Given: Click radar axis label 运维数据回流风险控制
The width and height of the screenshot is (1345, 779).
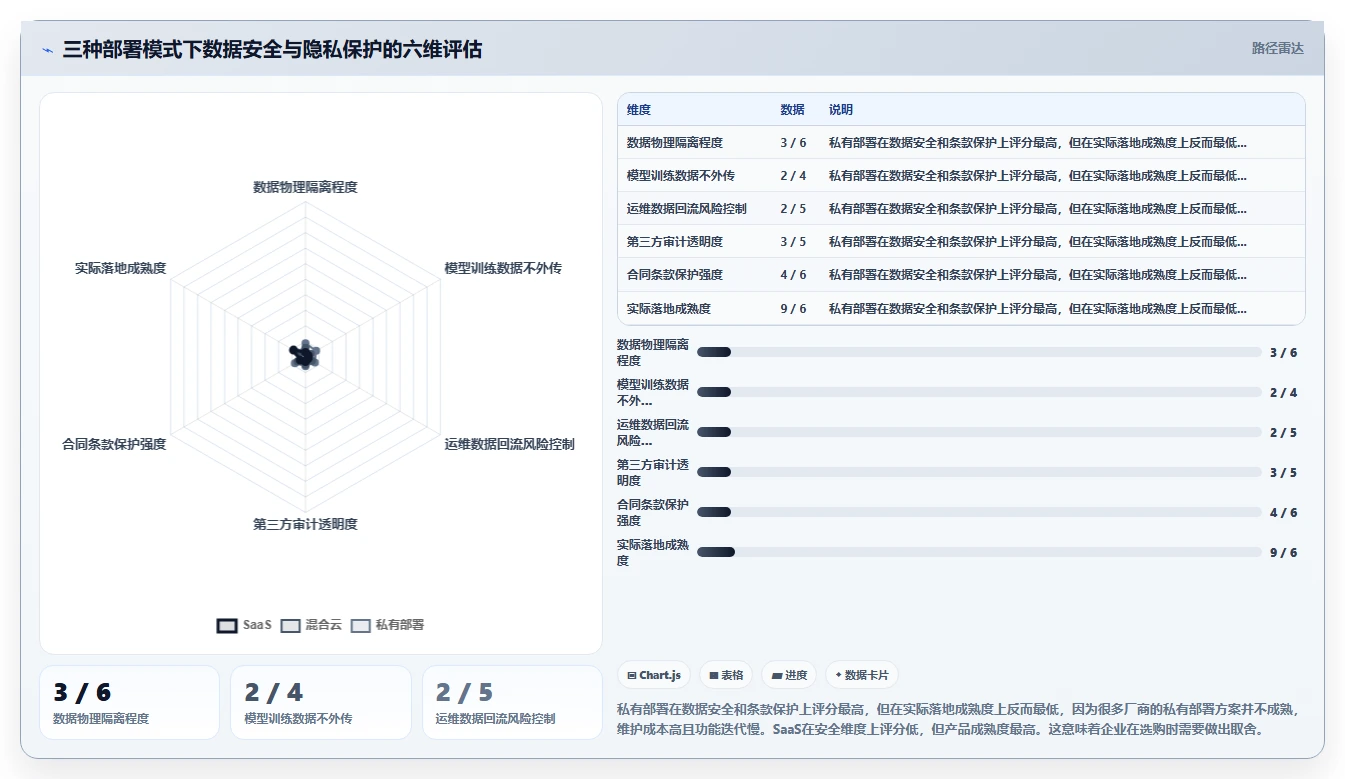Looking at the screenshot, I should tap(509, 444).
